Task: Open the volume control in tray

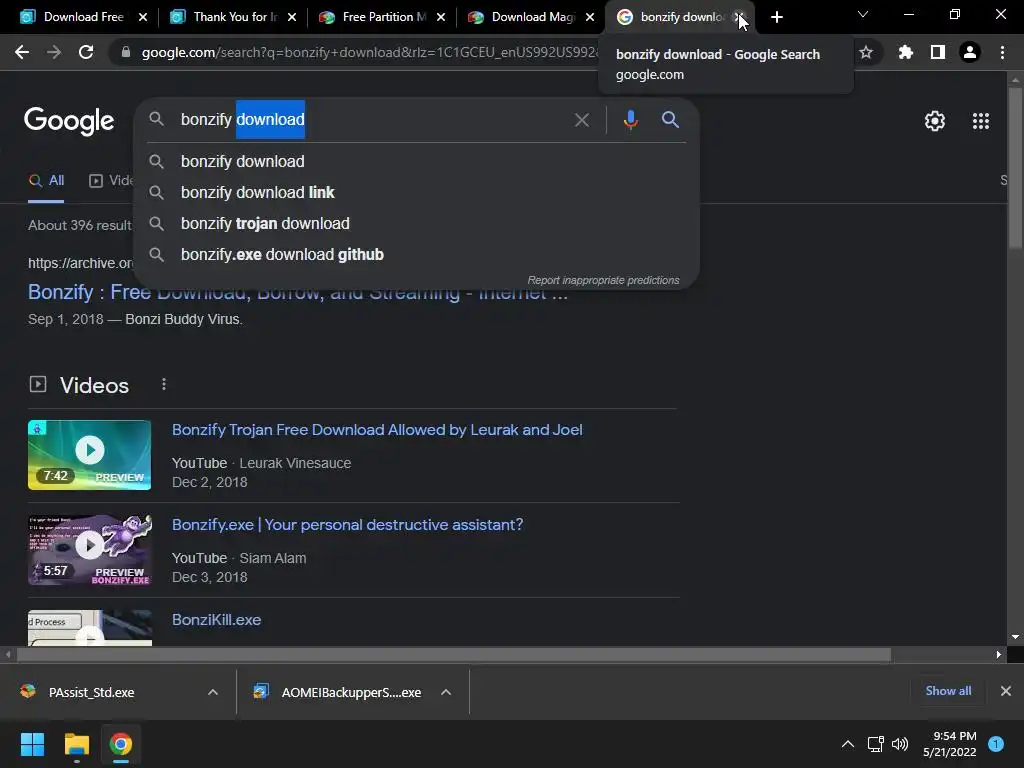Action: point(900,744)
